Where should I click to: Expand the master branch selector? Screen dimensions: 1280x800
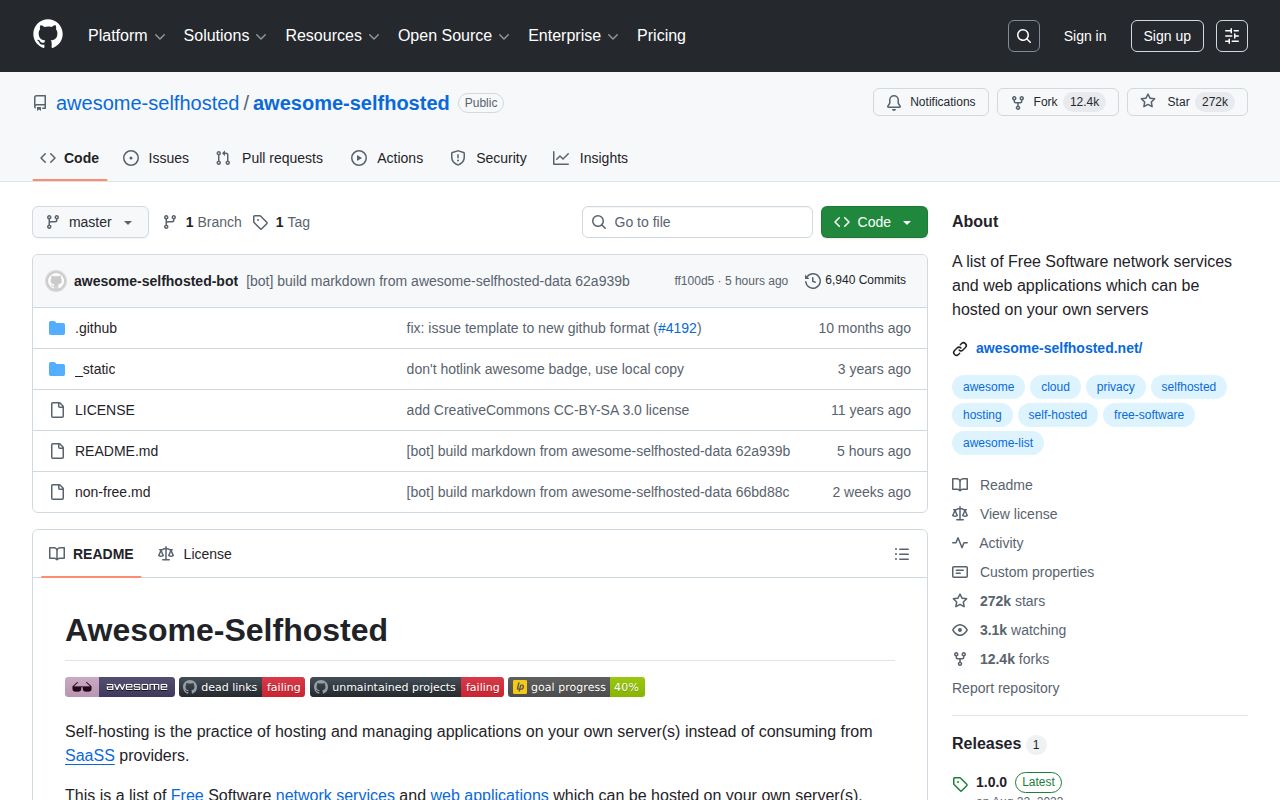coord(90,222)
